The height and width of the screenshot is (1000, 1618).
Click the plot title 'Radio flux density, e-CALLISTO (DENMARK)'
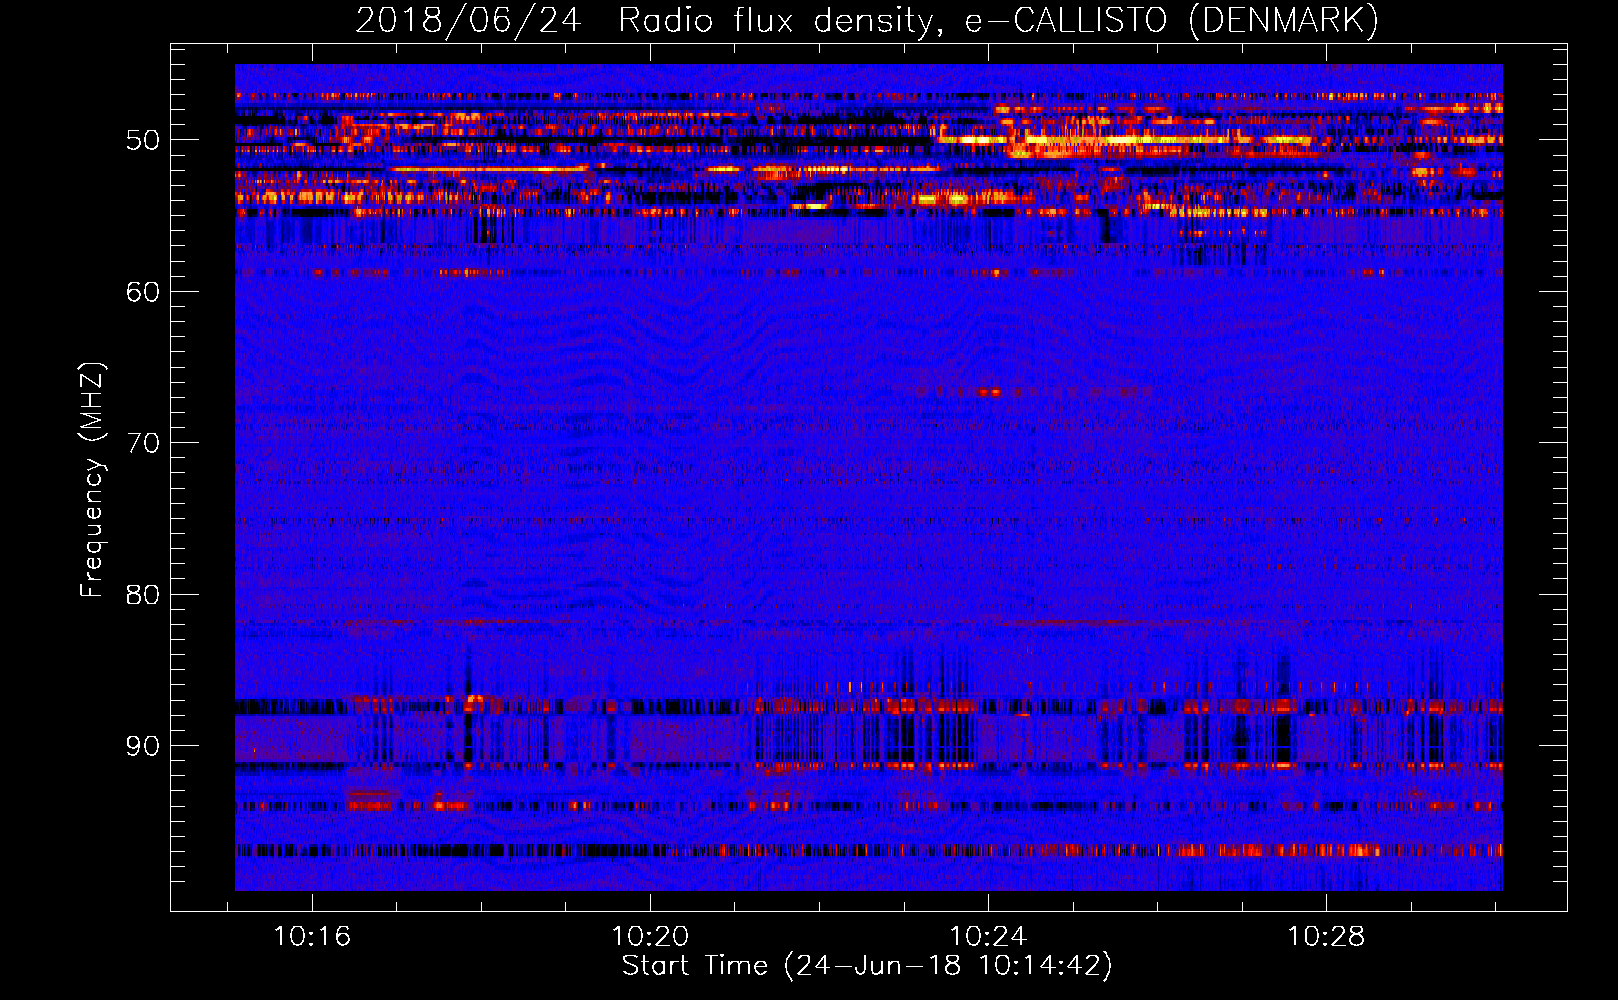click(x=998, y=21)
